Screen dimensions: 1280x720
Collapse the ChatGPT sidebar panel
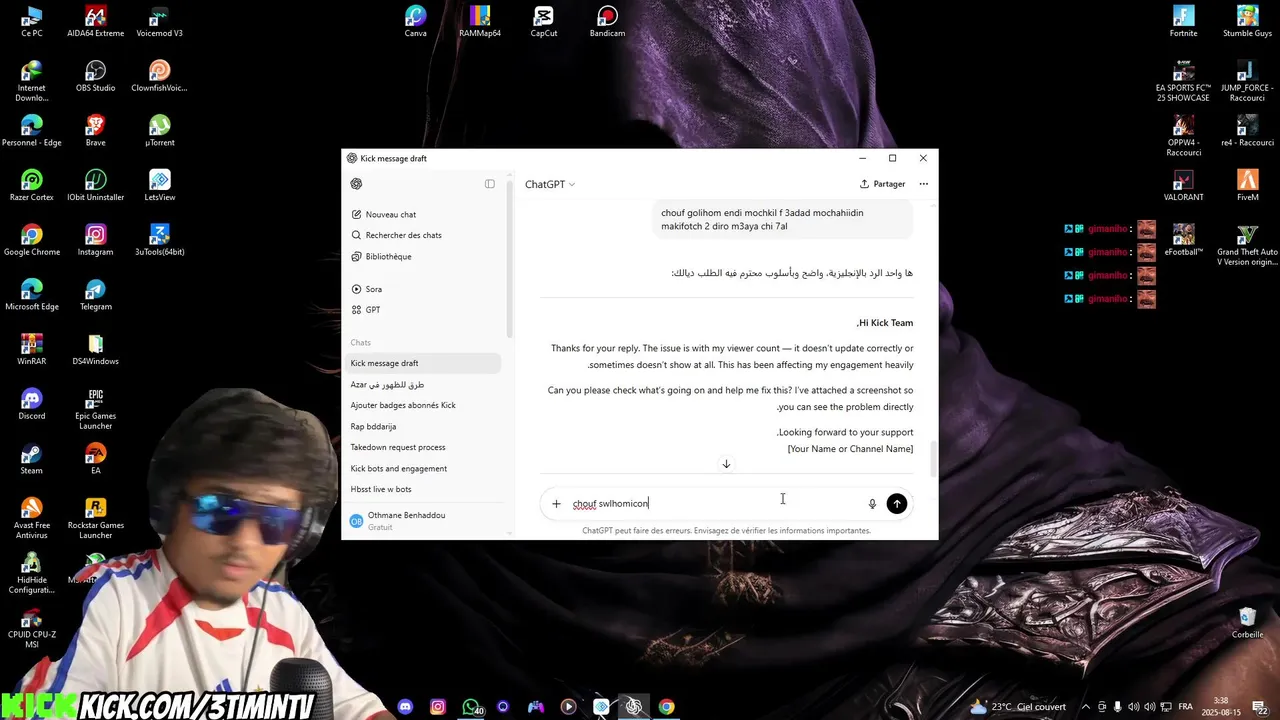coord(490,184)
